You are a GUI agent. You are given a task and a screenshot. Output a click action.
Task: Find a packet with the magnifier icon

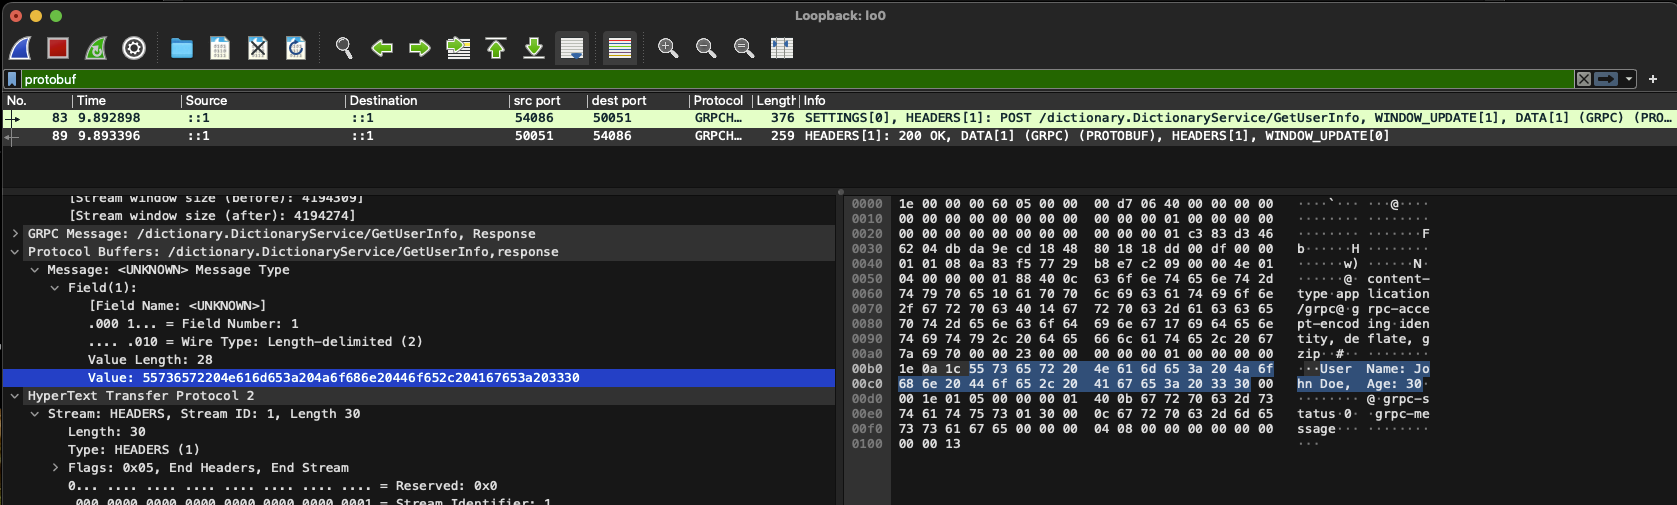(x=344, y=48)
